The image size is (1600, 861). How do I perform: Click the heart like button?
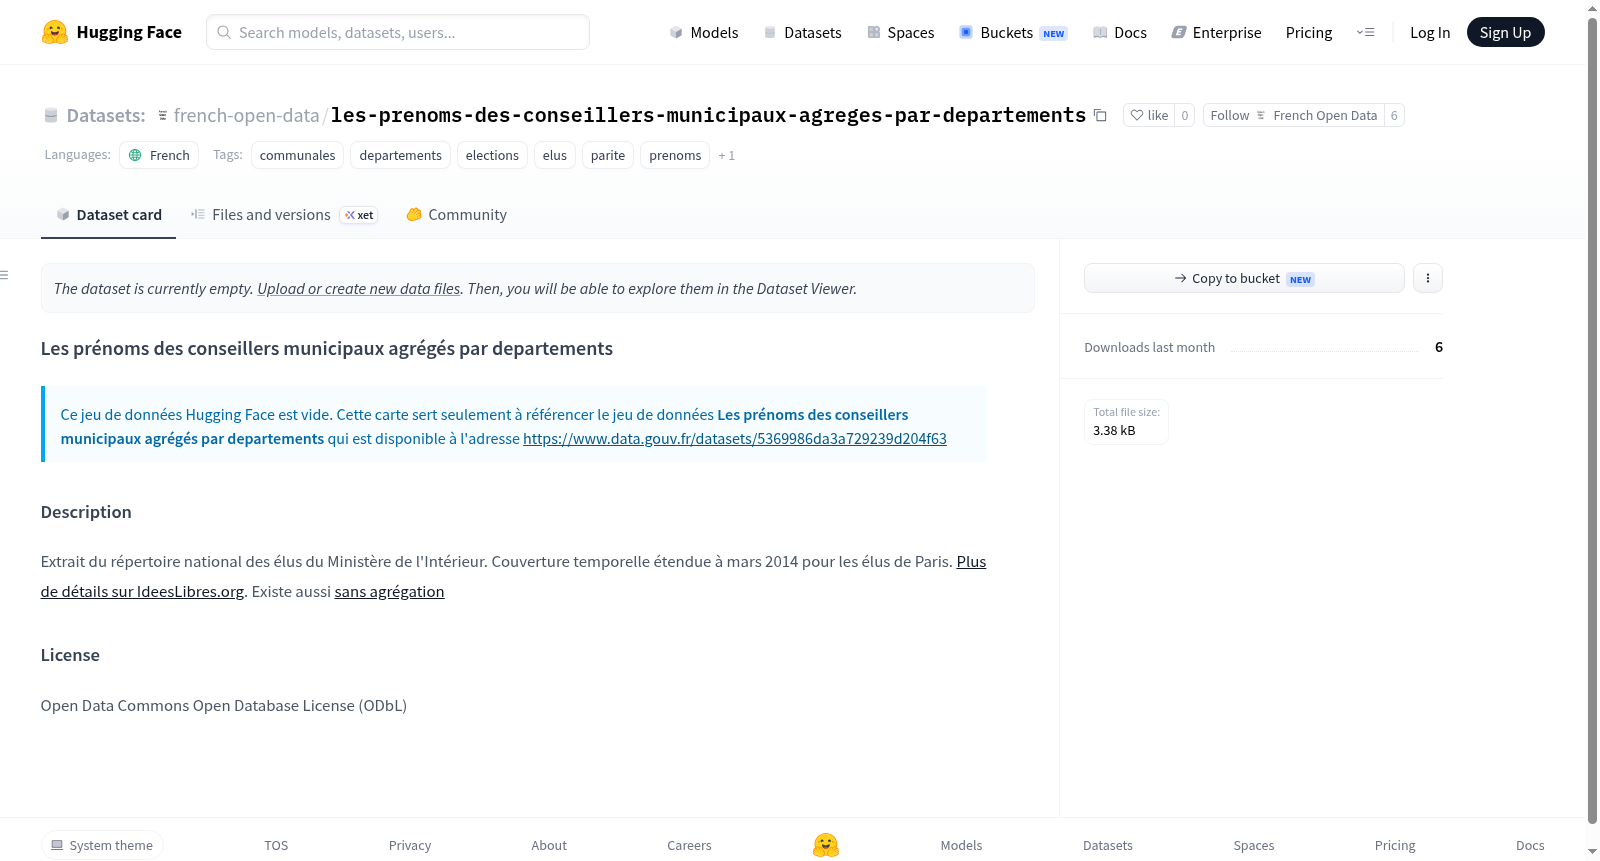[1148, 115]
